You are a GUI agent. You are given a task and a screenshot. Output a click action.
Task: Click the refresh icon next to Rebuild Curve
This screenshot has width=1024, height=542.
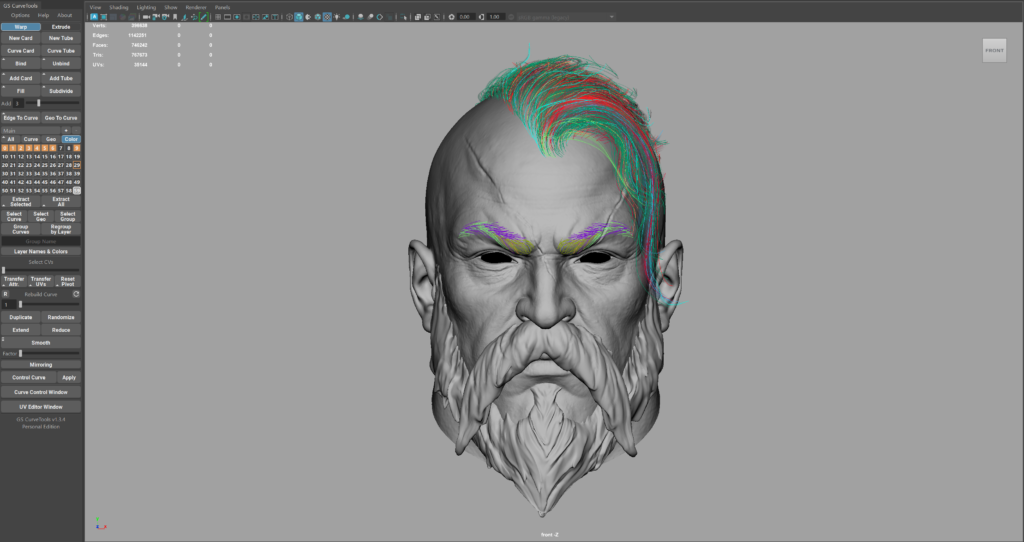(76, 294)
